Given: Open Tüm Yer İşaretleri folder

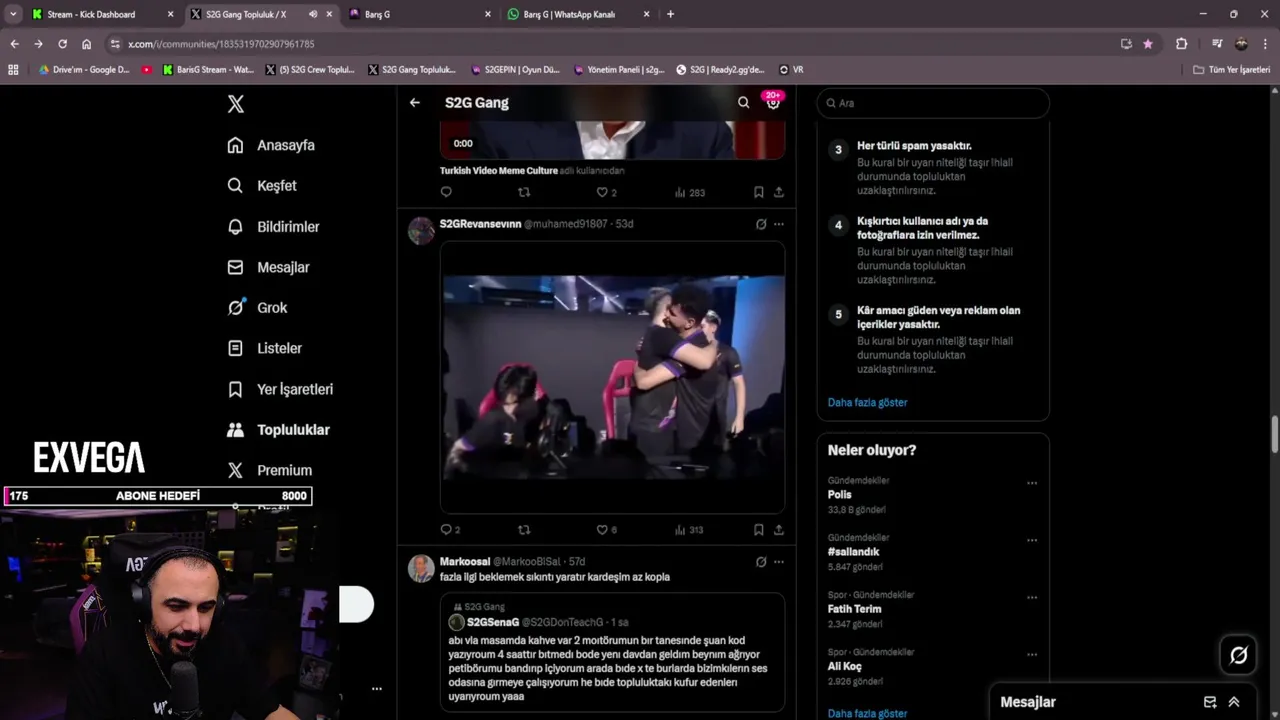Looking at the screenshot, I should coord(1232,70).
